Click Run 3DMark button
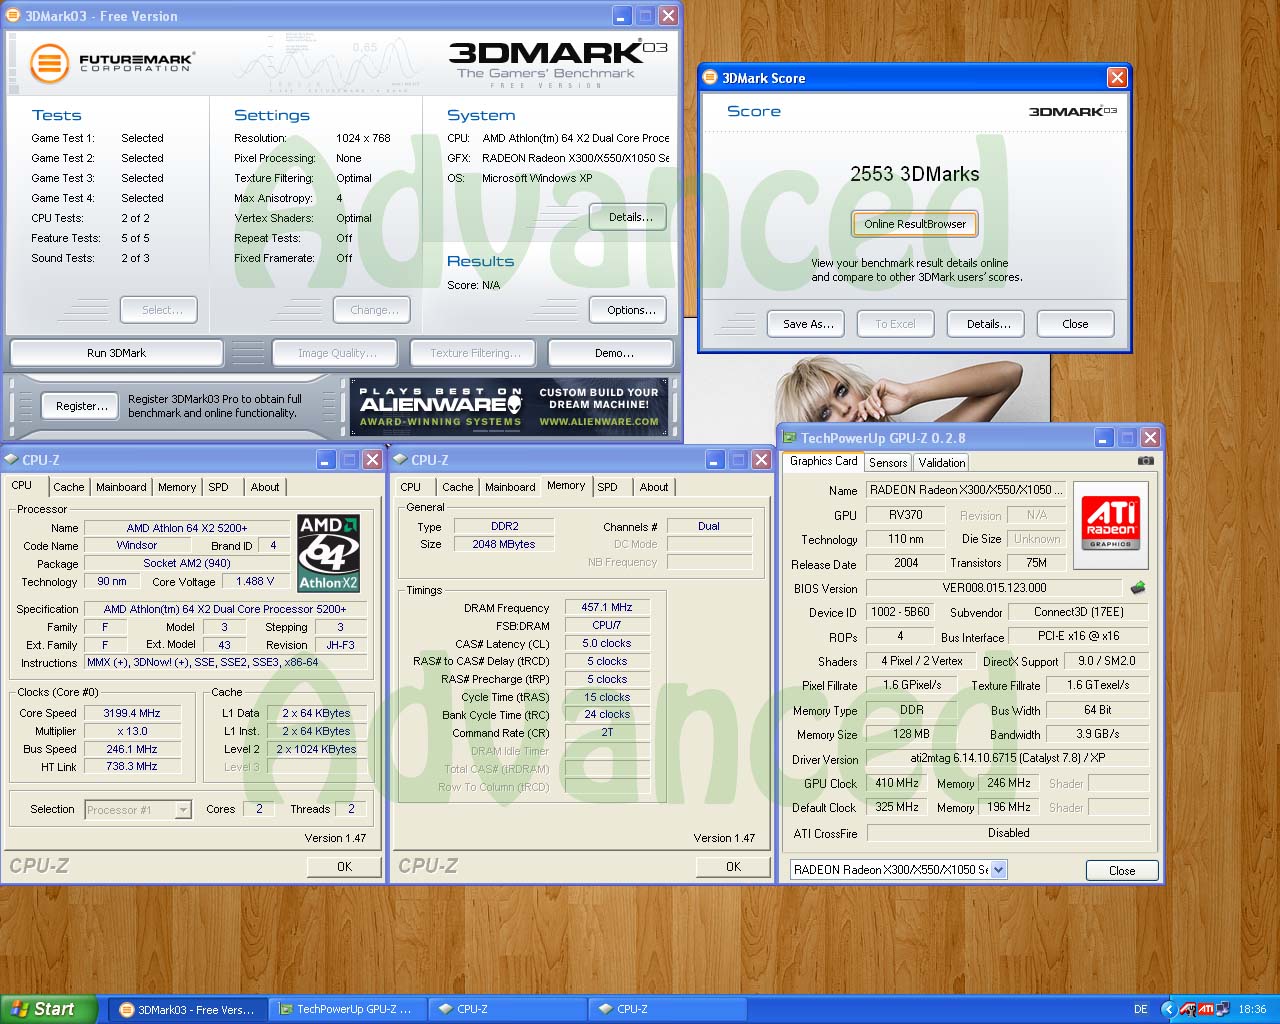Viewport: 1280px width, 1024px height. [x=116, y=353]
